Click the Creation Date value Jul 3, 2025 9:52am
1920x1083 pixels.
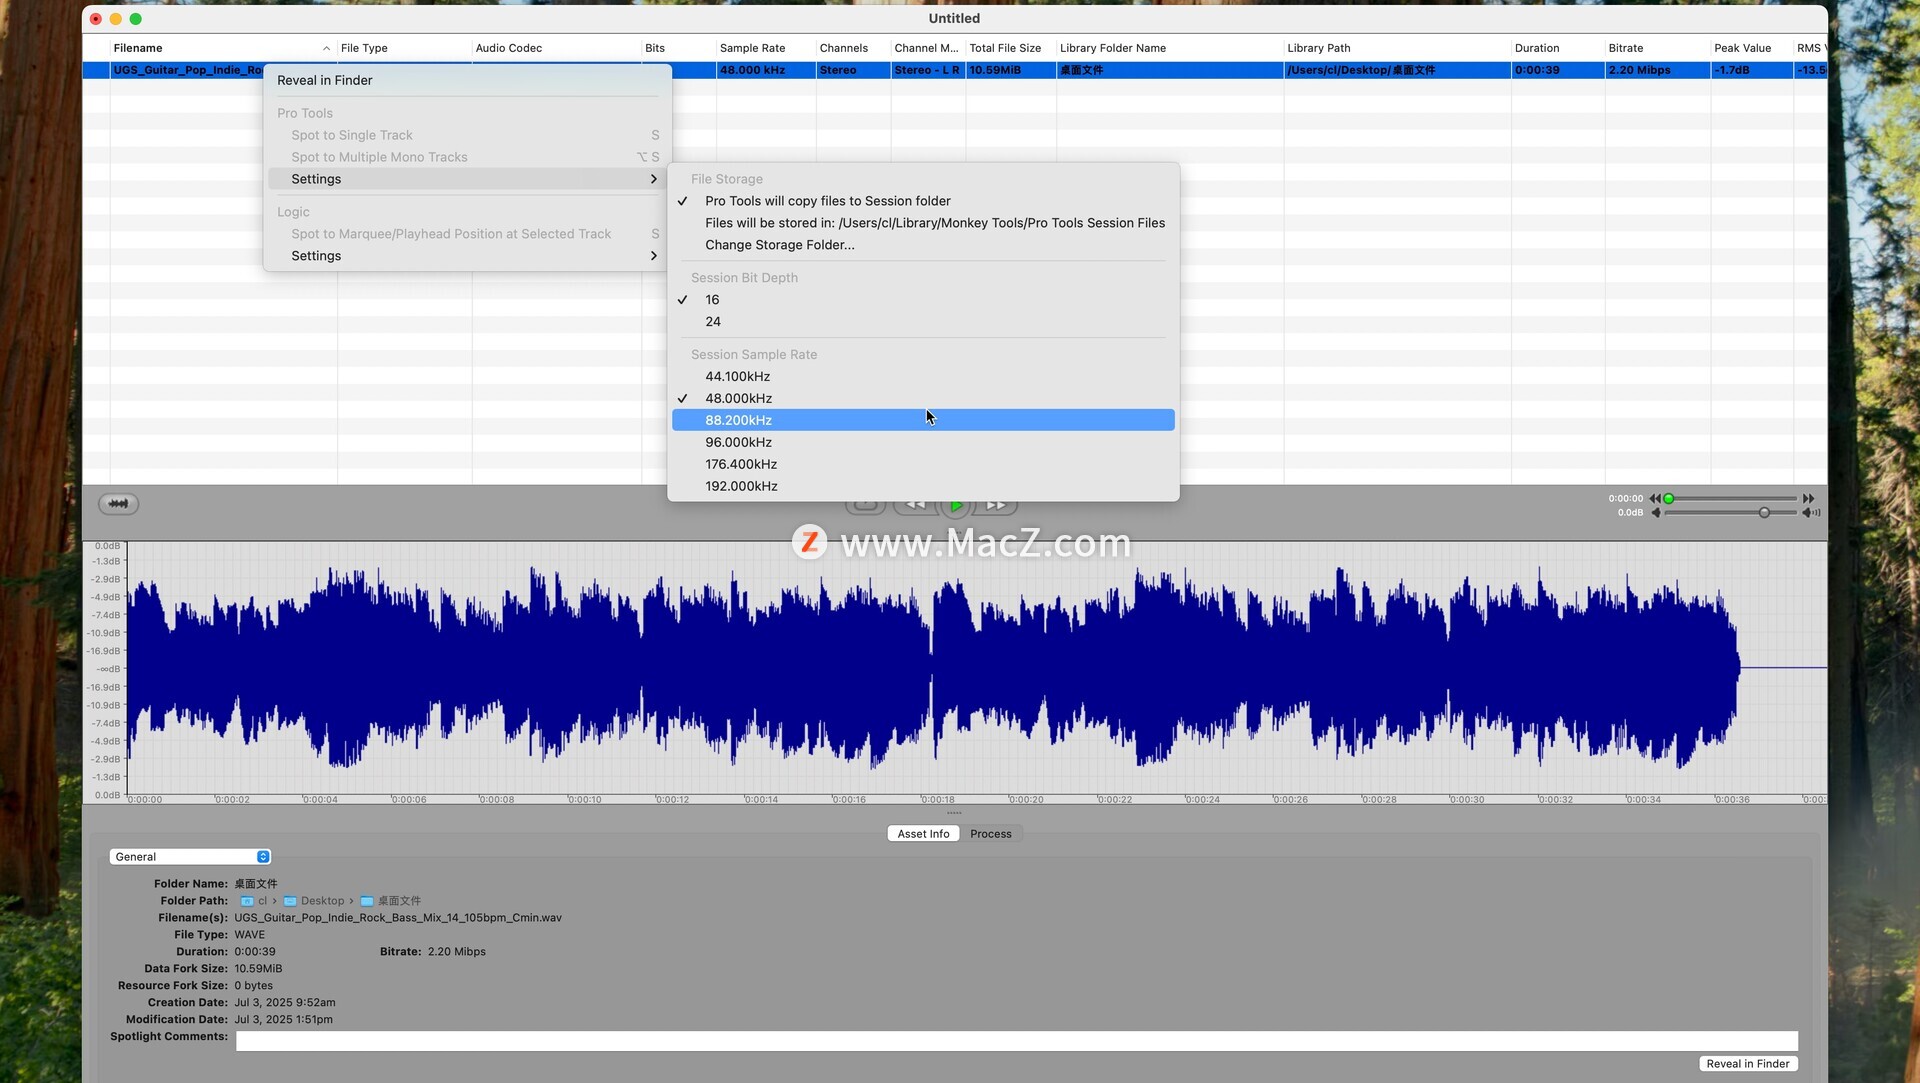coord(285,1003)
